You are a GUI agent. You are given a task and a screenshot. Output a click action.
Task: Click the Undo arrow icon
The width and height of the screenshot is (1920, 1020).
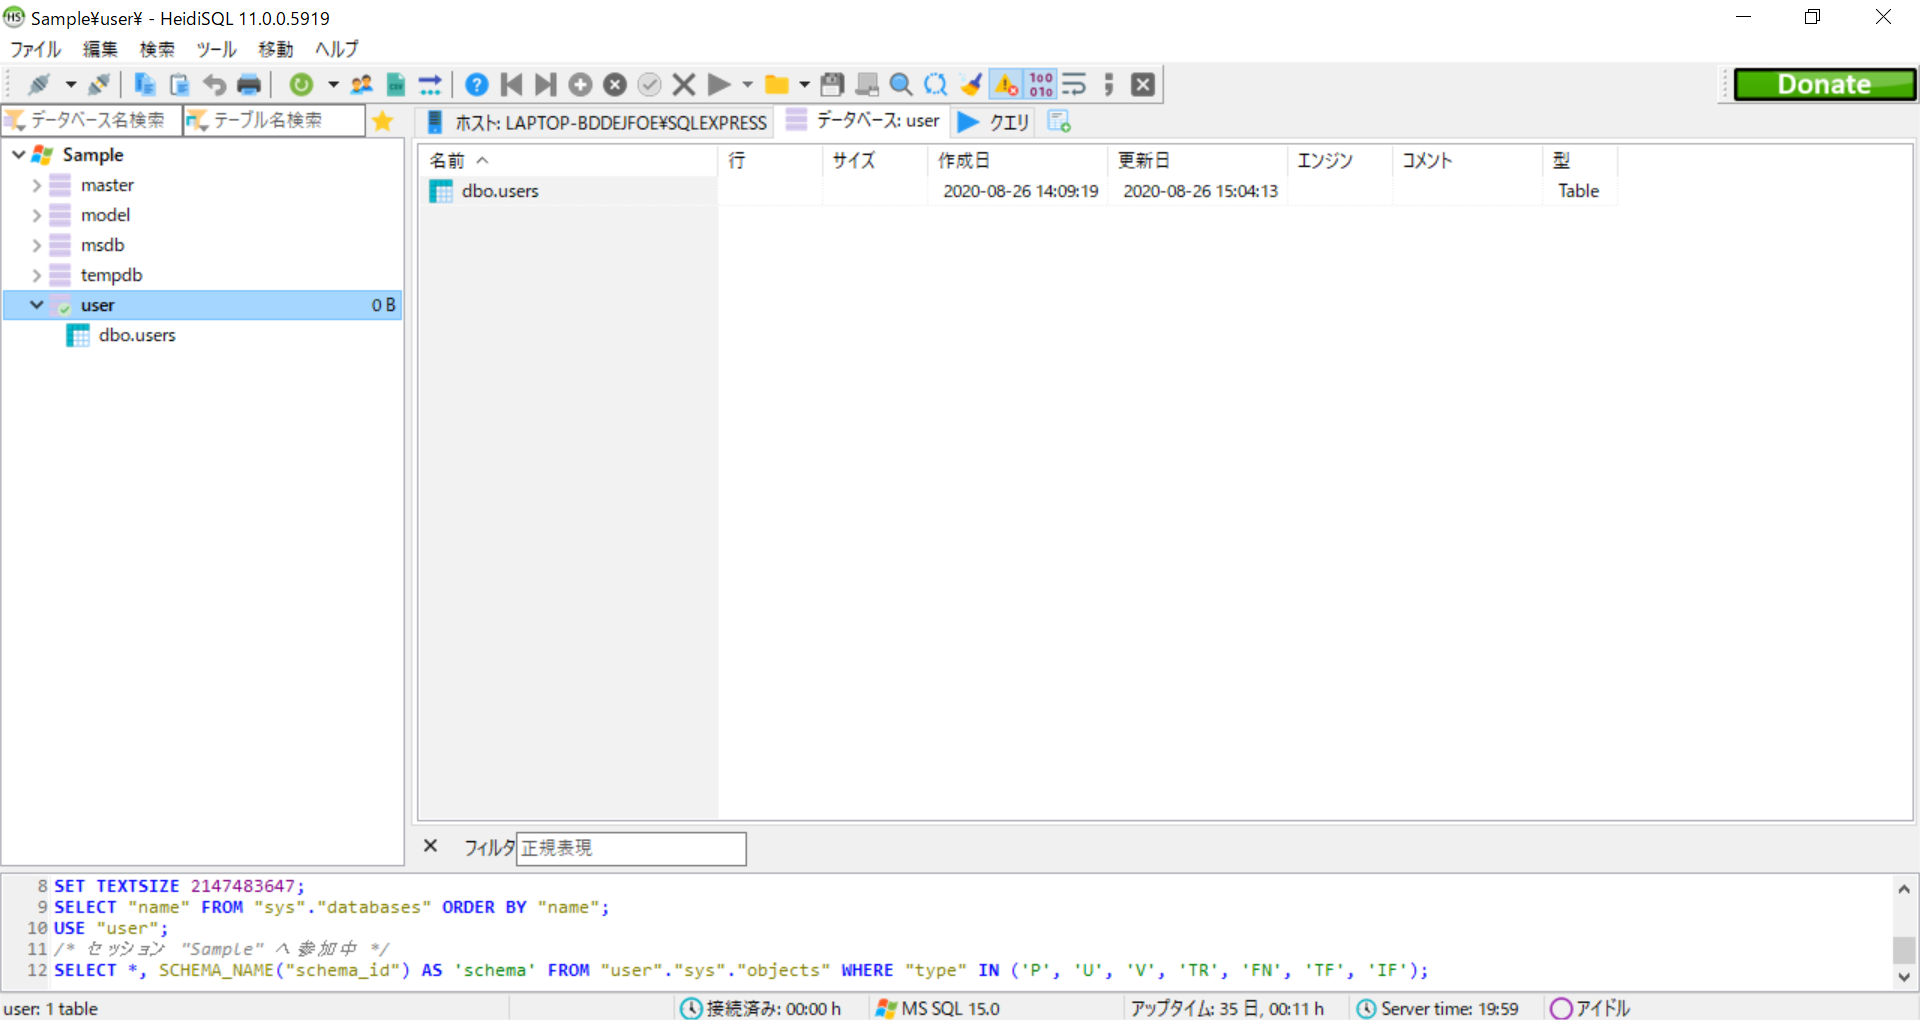[x=214, y=85]
